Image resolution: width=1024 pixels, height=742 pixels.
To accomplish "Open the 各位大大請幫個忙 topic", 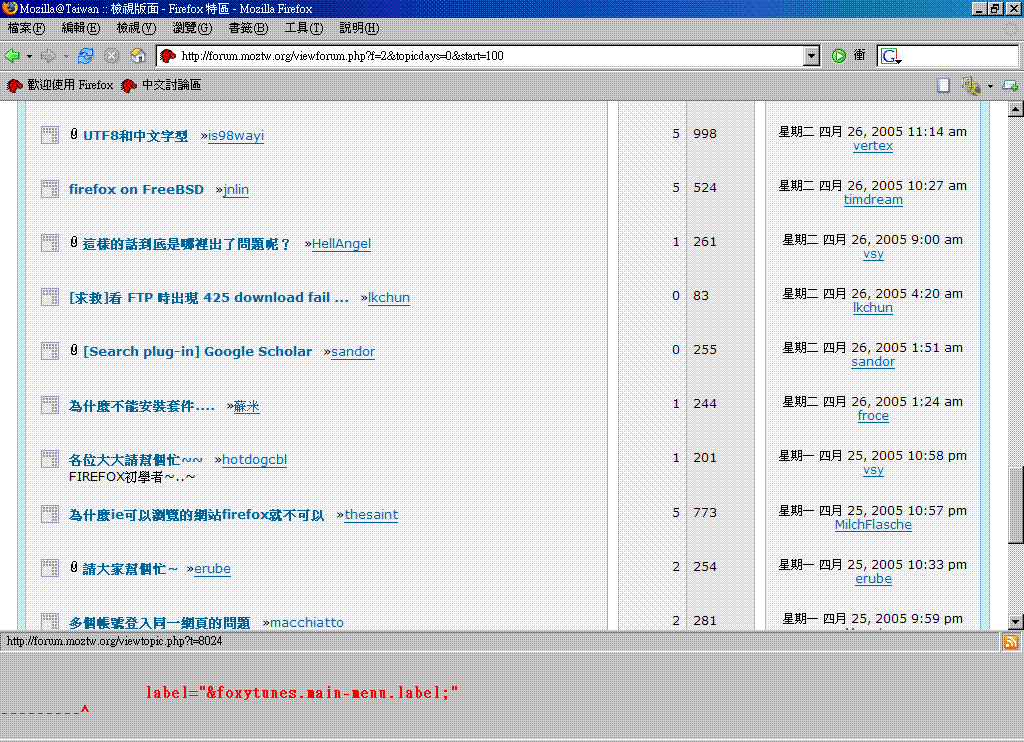I will [x=136, y=460].
